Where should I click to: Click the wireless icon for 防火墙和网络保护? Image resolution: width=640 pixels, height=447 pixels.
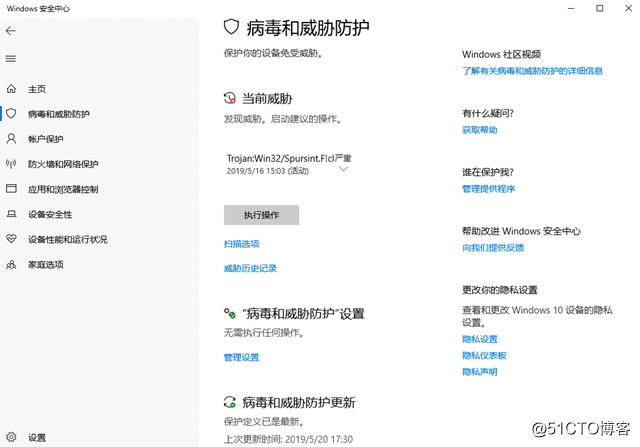tap(11, 164)
